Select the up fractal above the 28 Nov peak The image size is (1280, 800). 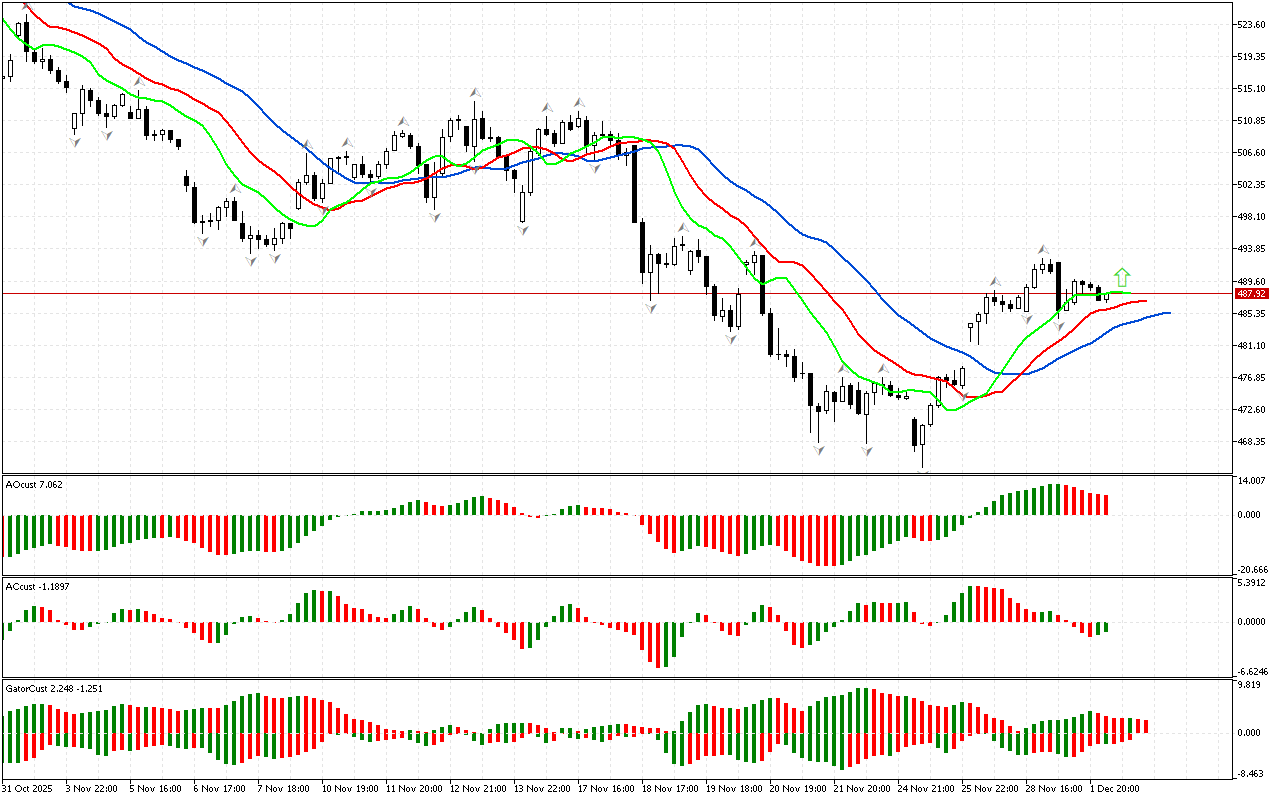click(1042, 248)
